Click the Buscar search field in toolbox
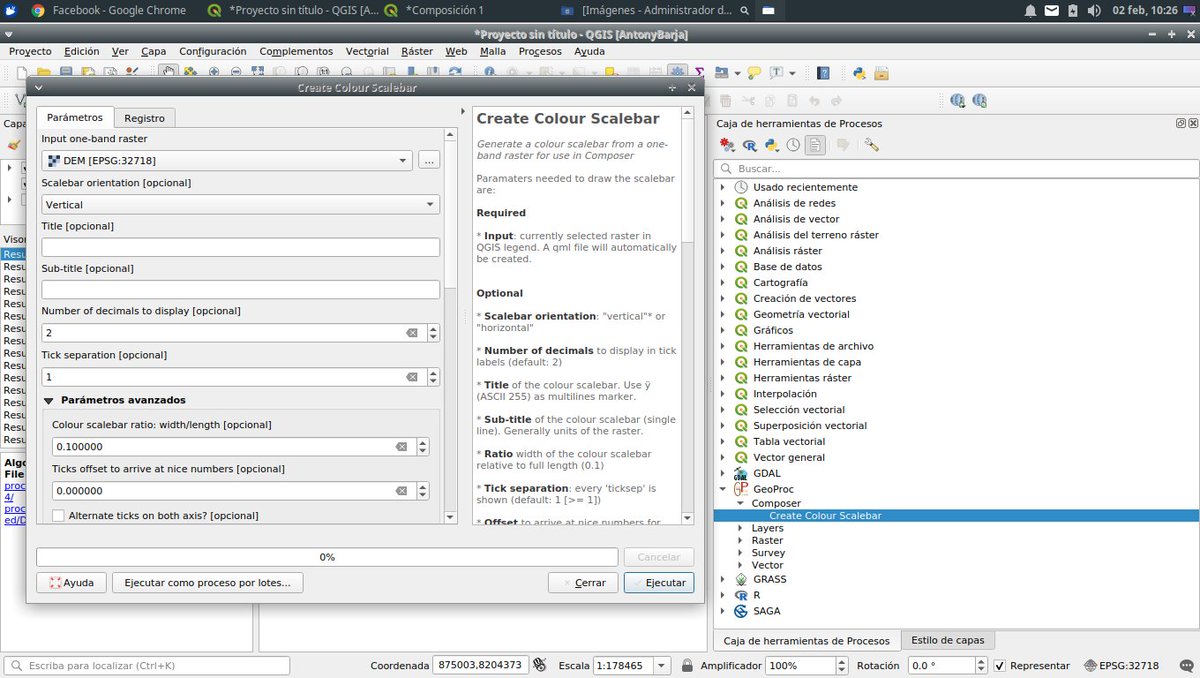 [x=955, y=169]
